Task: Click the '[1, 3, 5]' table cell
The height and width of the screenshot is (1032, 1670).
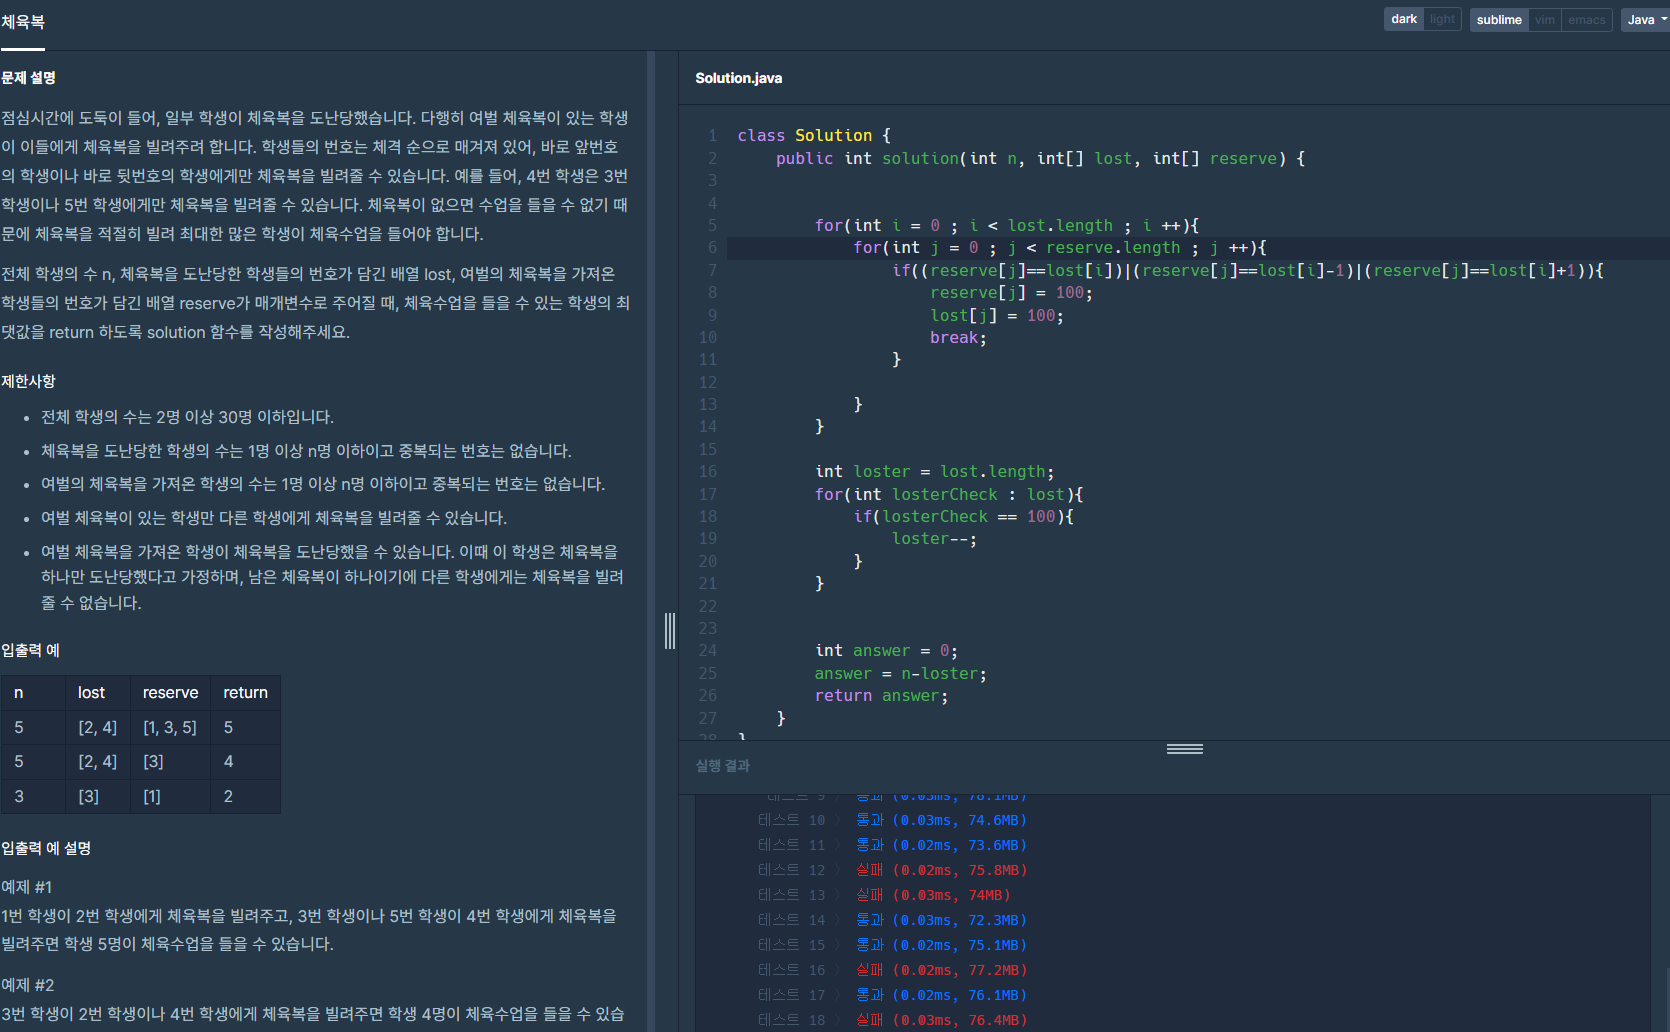Action: click(x=170, y=728)
